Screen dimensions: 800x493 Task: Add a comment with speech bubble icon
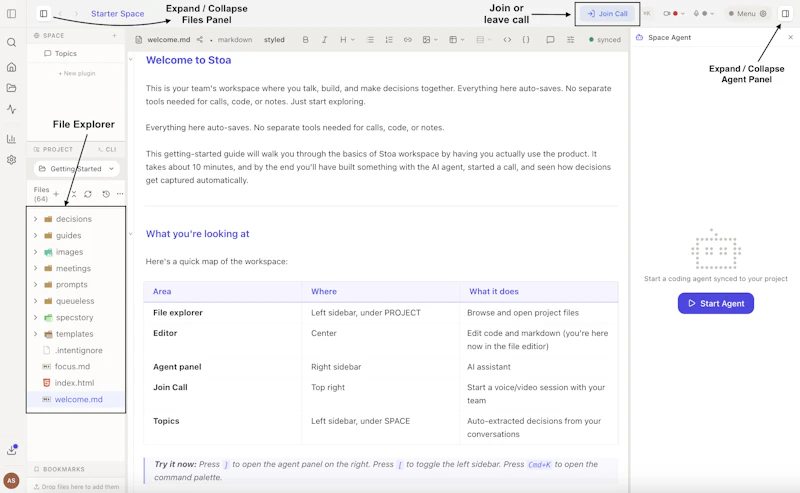[550, 40]
